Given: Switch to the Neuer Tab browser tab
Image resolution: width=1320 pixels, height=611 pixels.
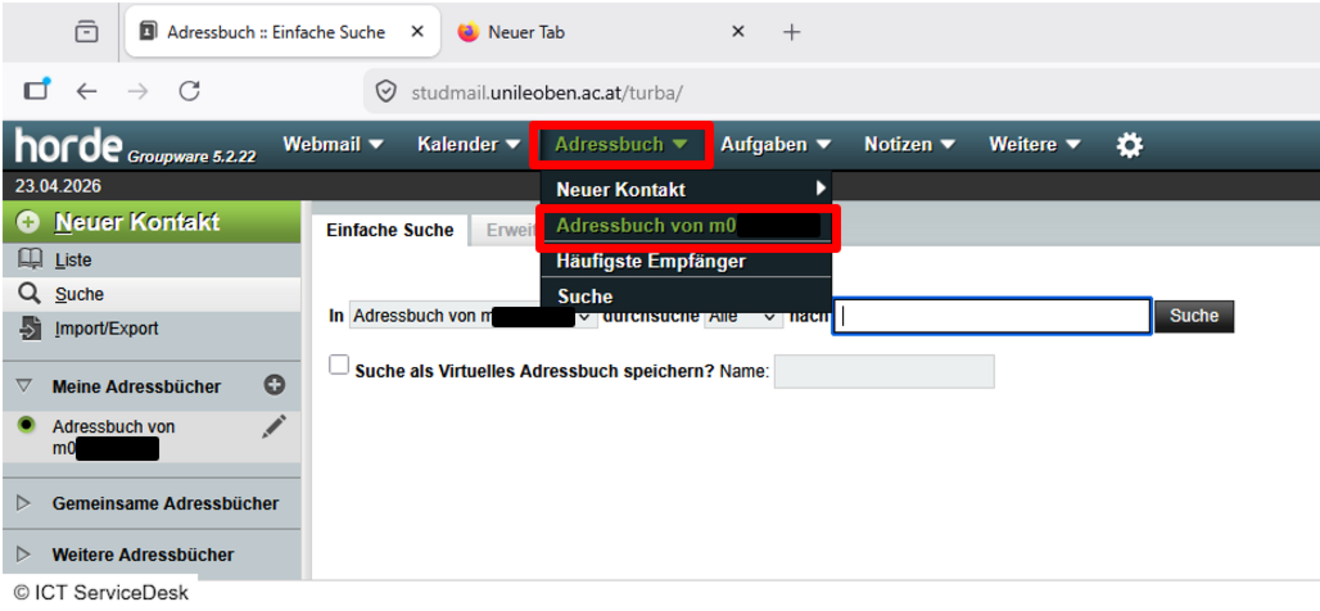Looking at the screenshot, I should (527, 32).
